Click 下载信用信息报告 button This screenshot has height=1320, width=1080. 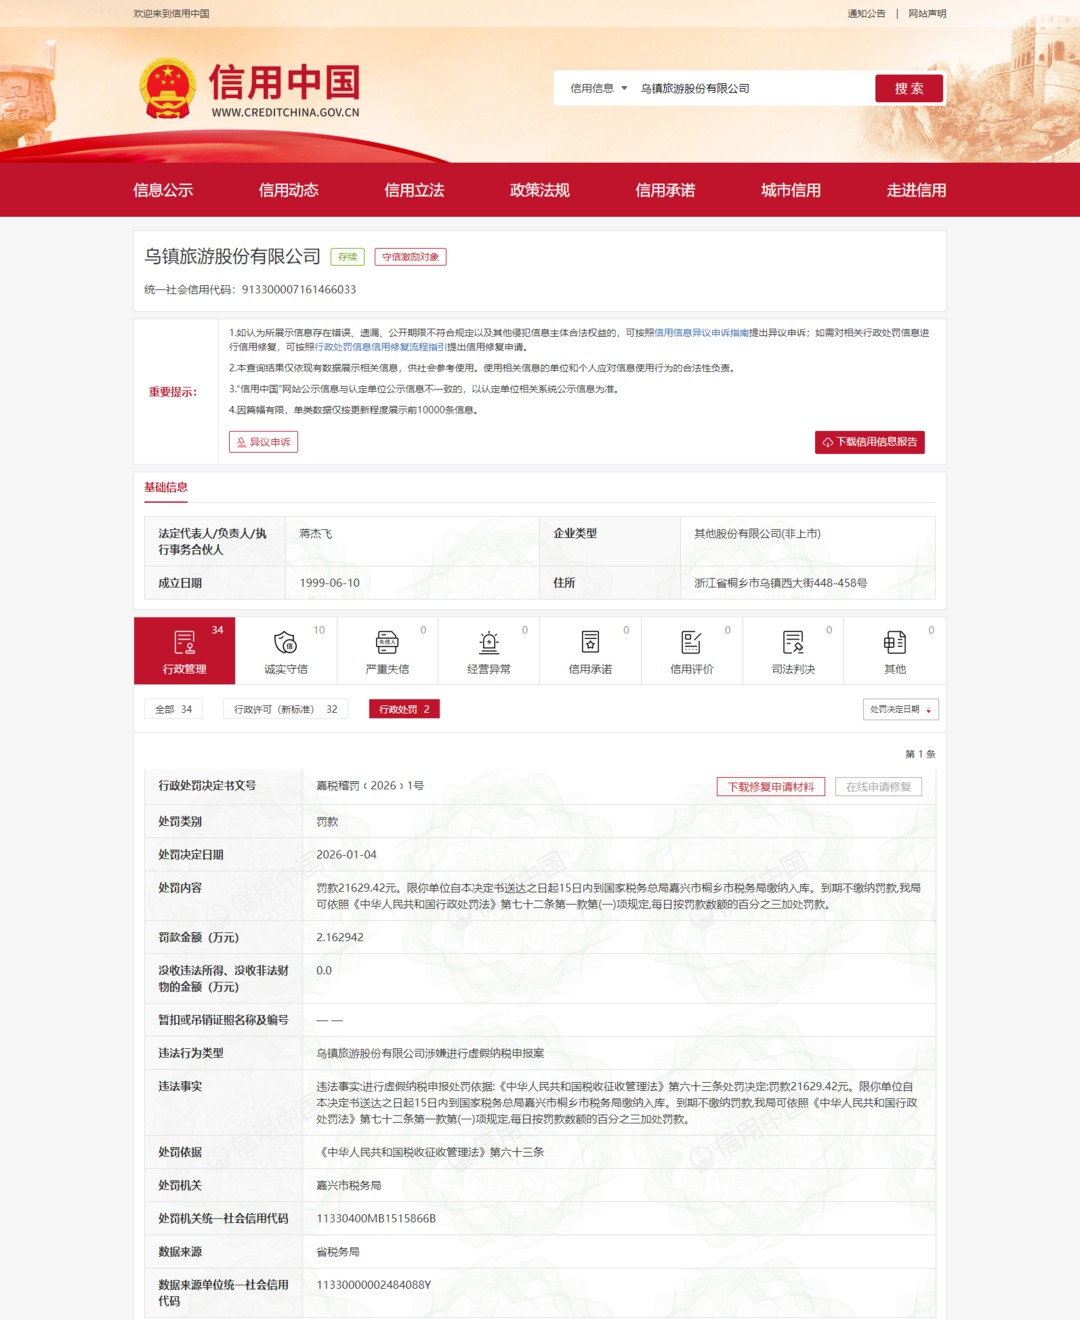coord(869,442)
